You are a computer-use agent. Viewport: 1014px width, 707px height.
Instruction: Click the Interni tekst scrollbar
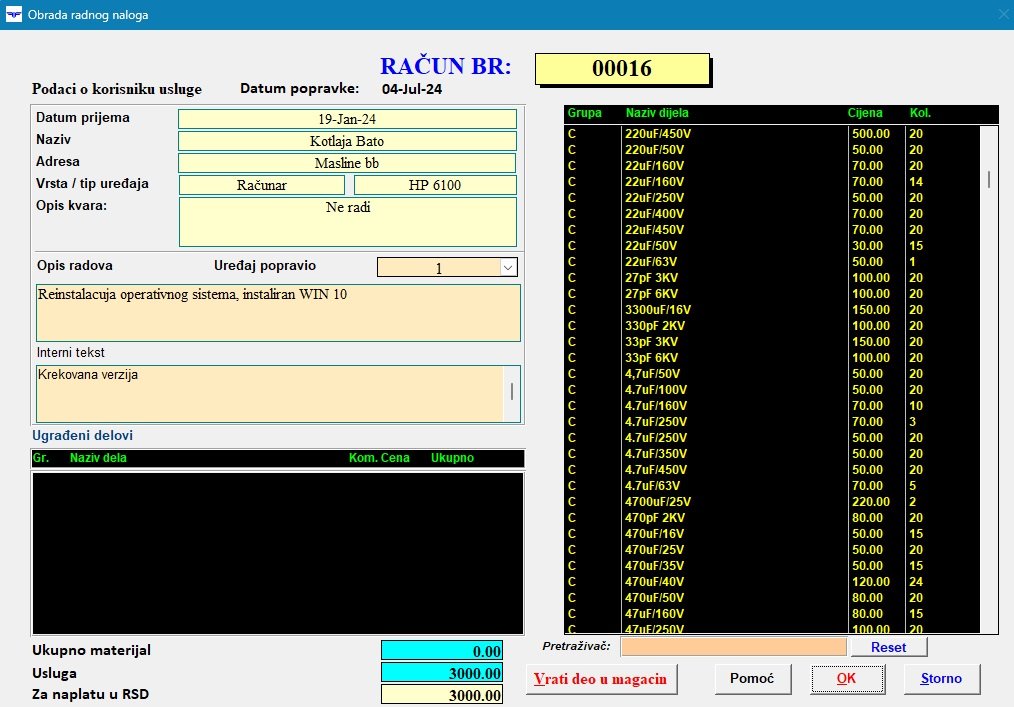pyautogui.click(x=512, y=392)
